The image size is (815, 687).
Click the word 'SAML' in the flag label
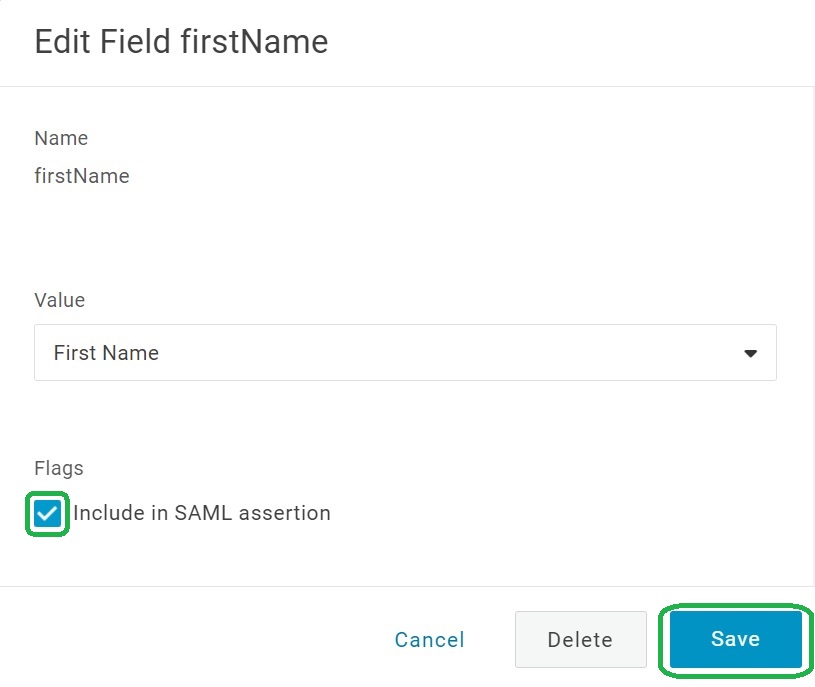pos(203,513)
